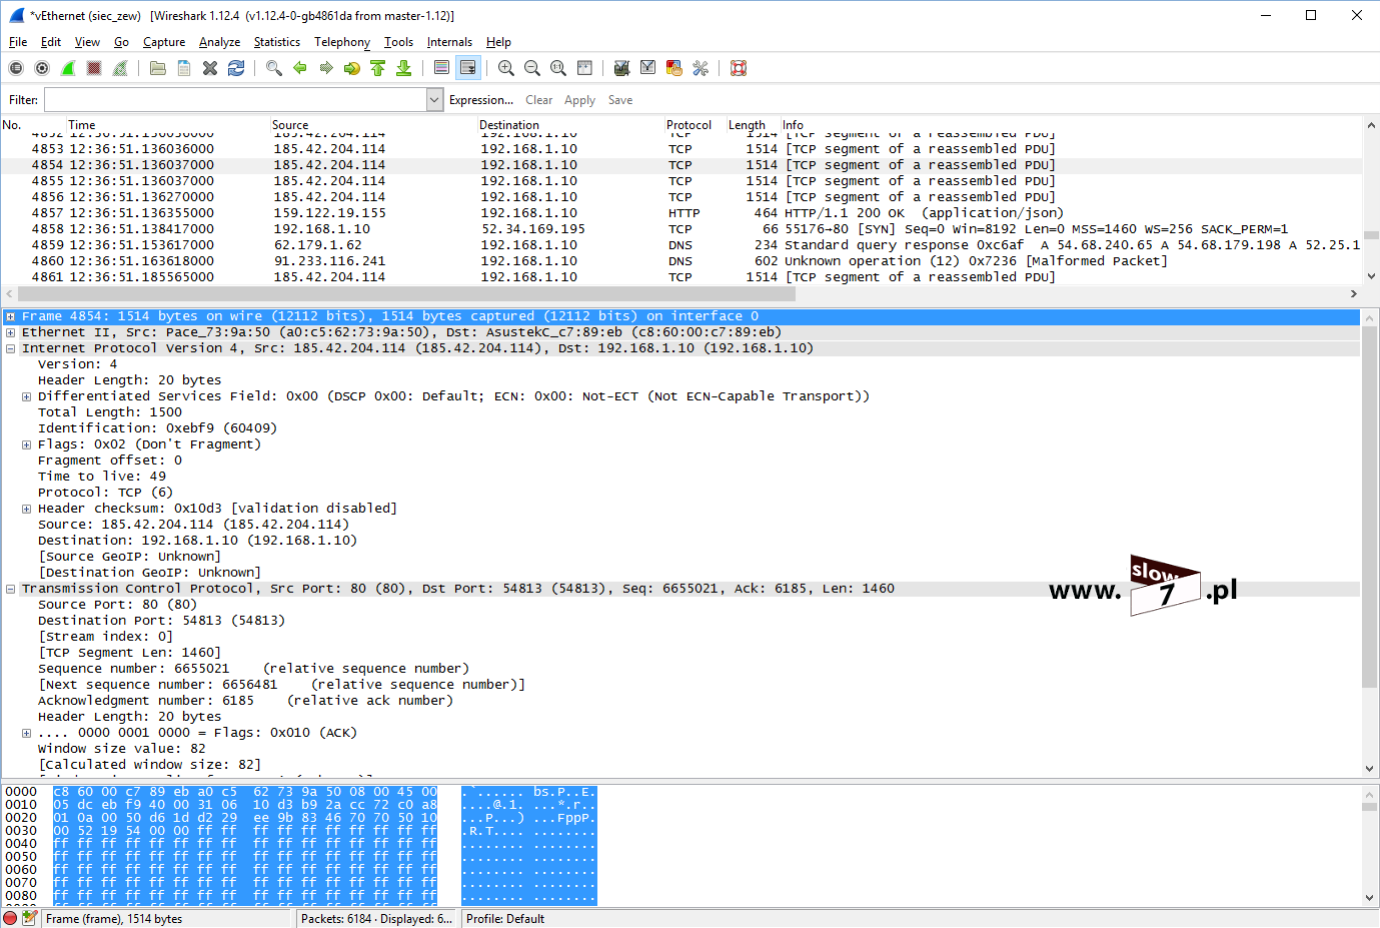Screen dimensions: 1380x928
Task: Collapse the Transmission Control Protocol node
Action: 10,588
